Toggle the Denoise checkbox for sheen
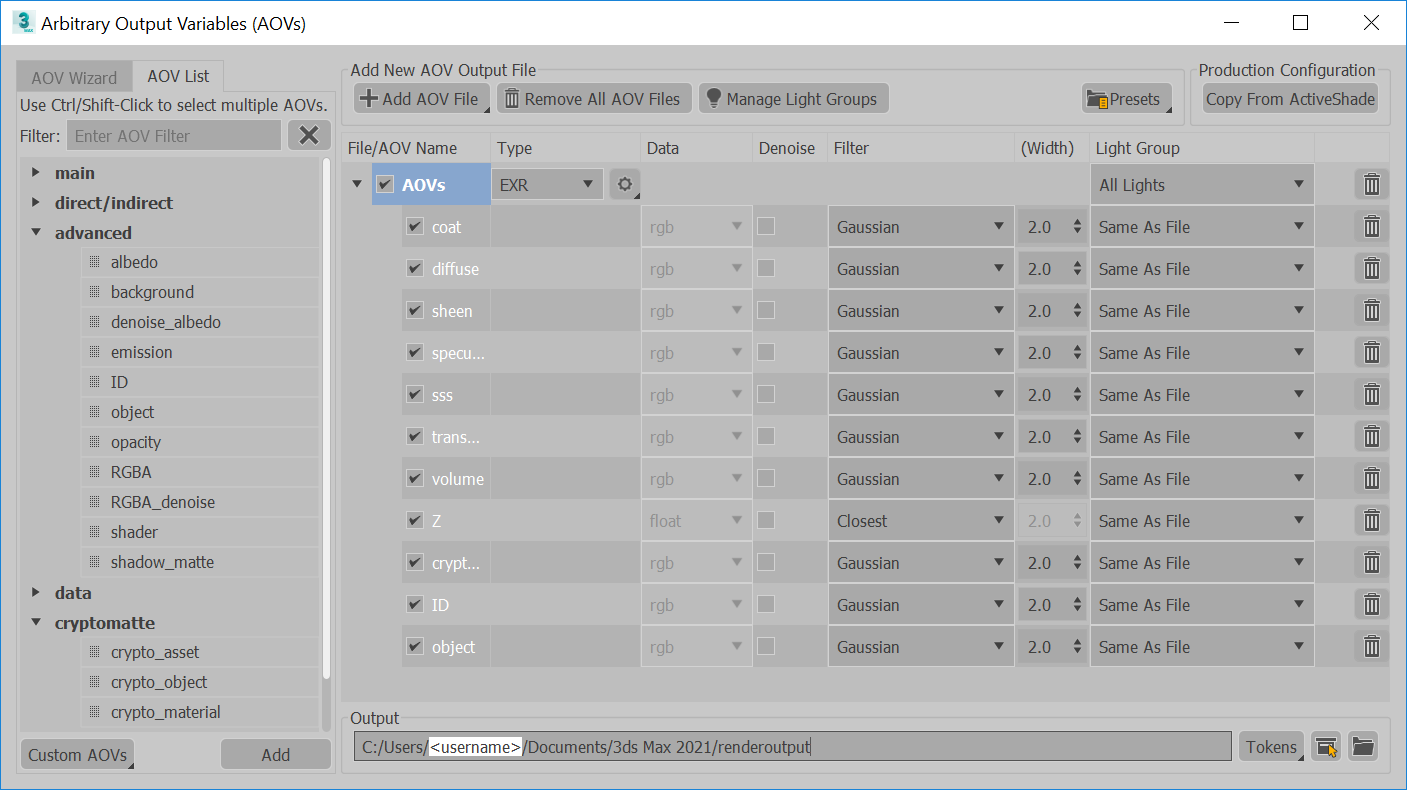 point(766,311)
